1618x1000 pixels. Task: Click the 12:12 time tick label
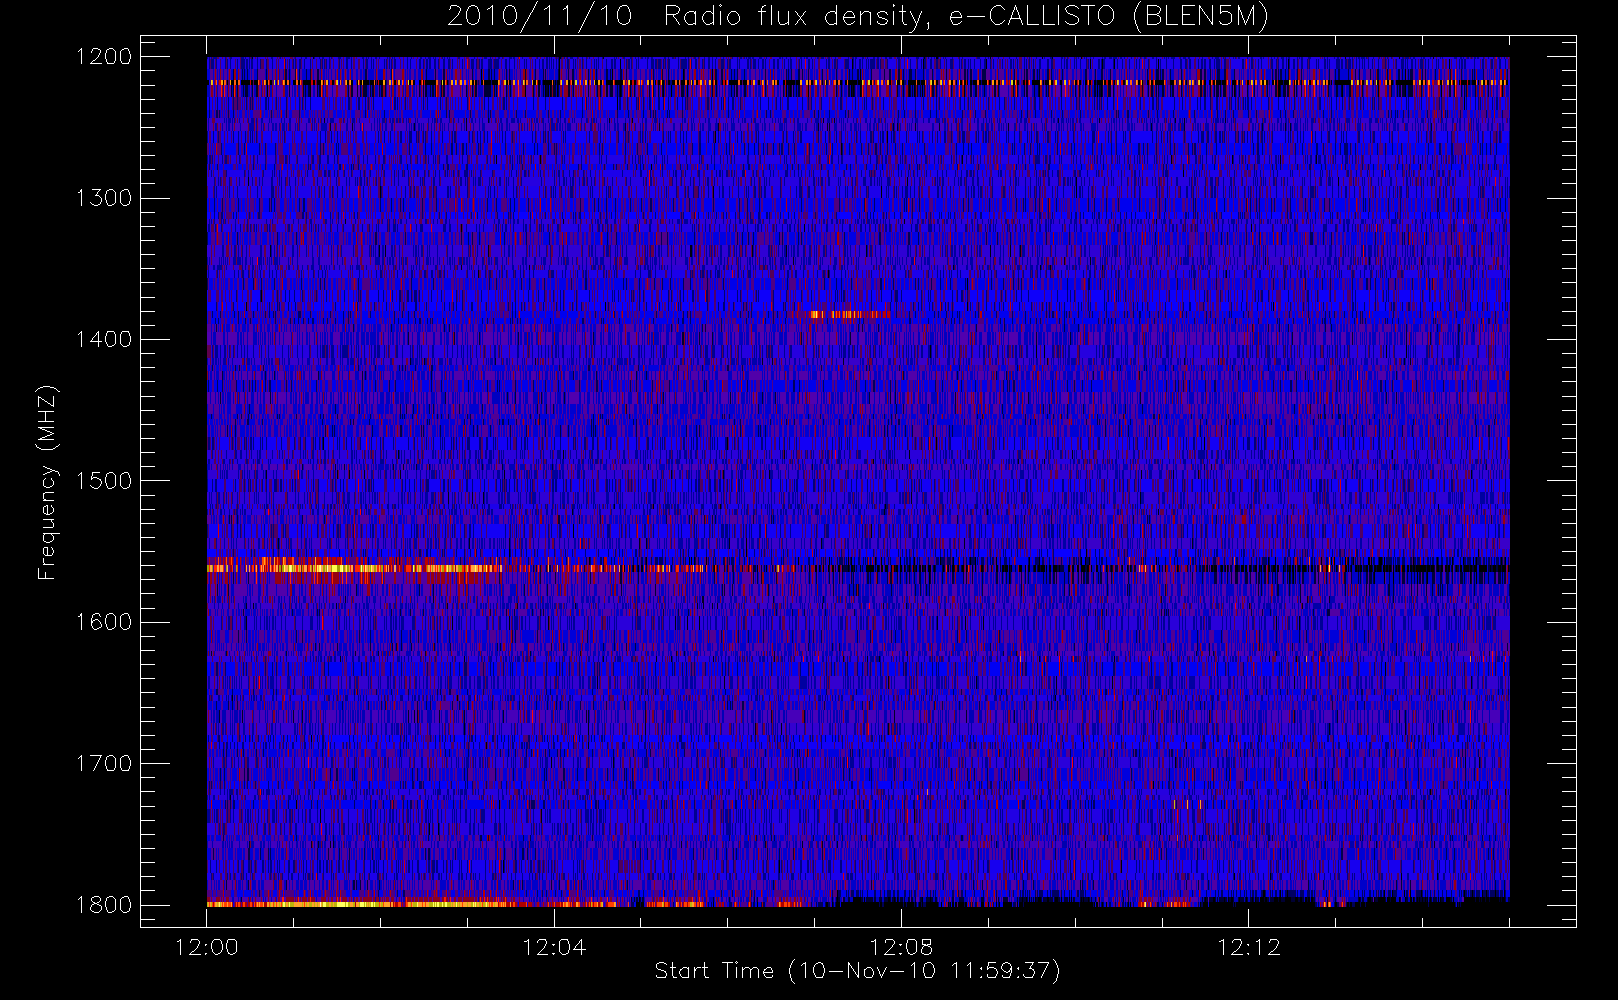click(1248, 947)
